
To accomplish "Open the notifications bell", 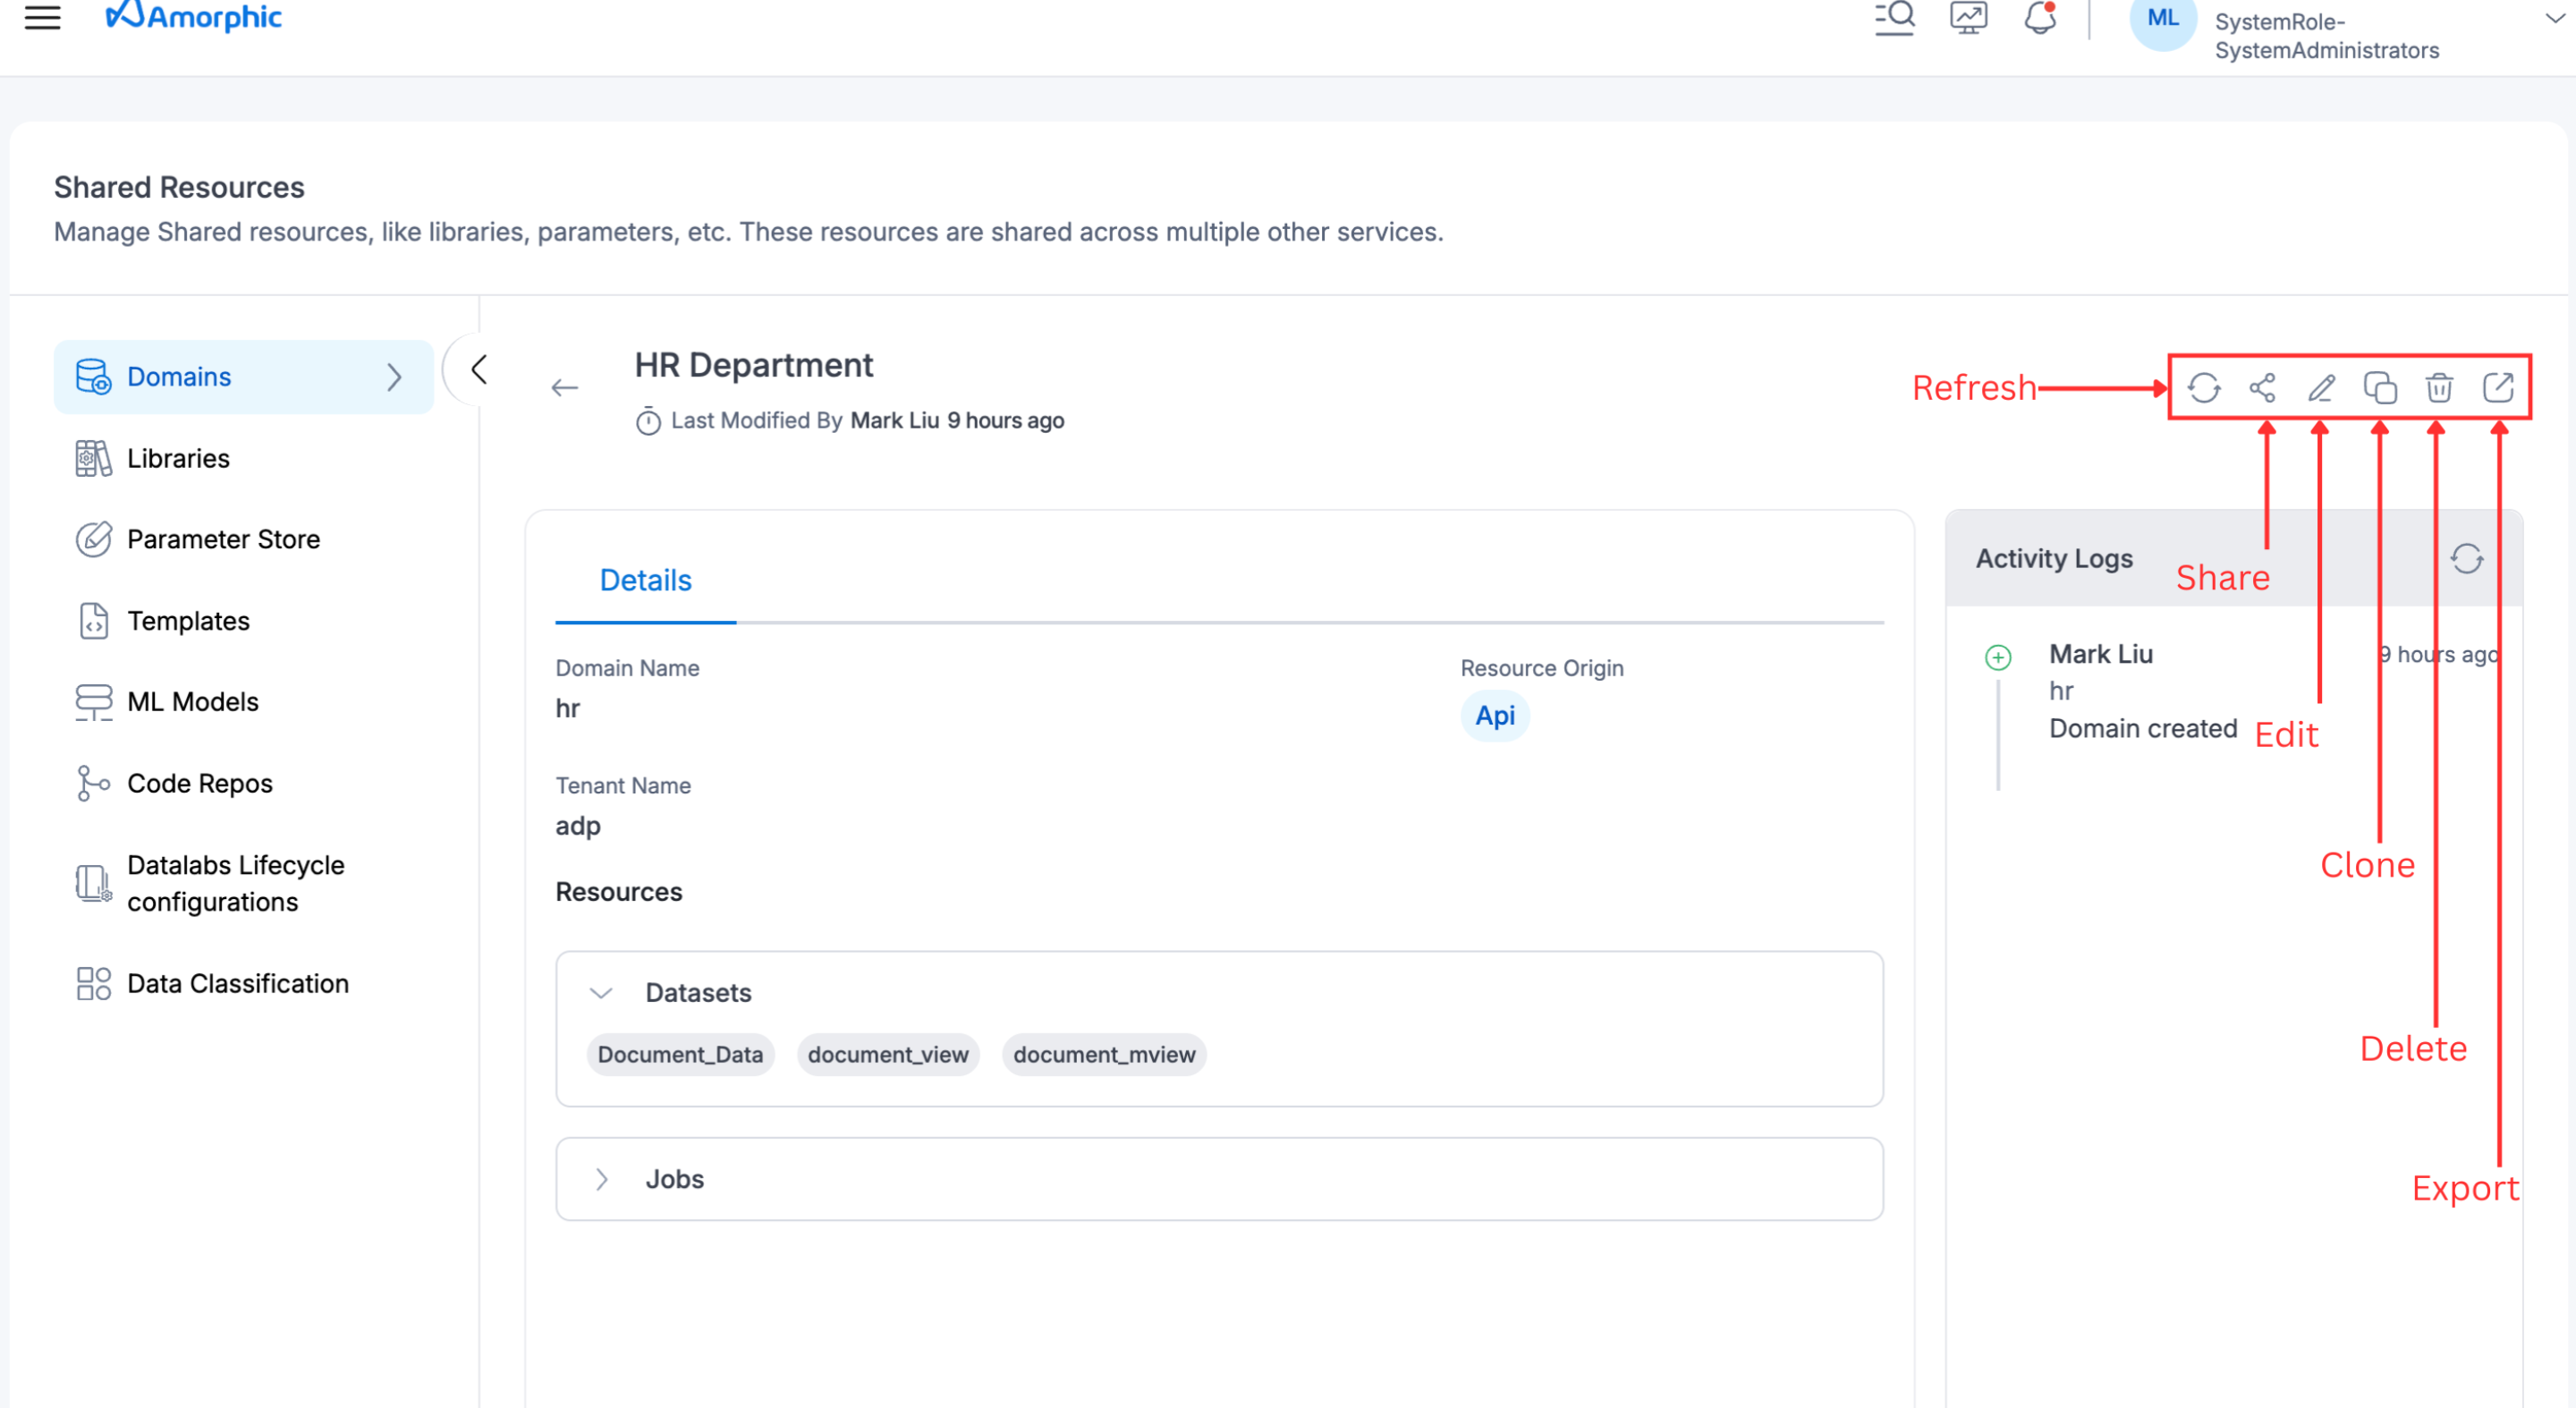I will 2039,18.
